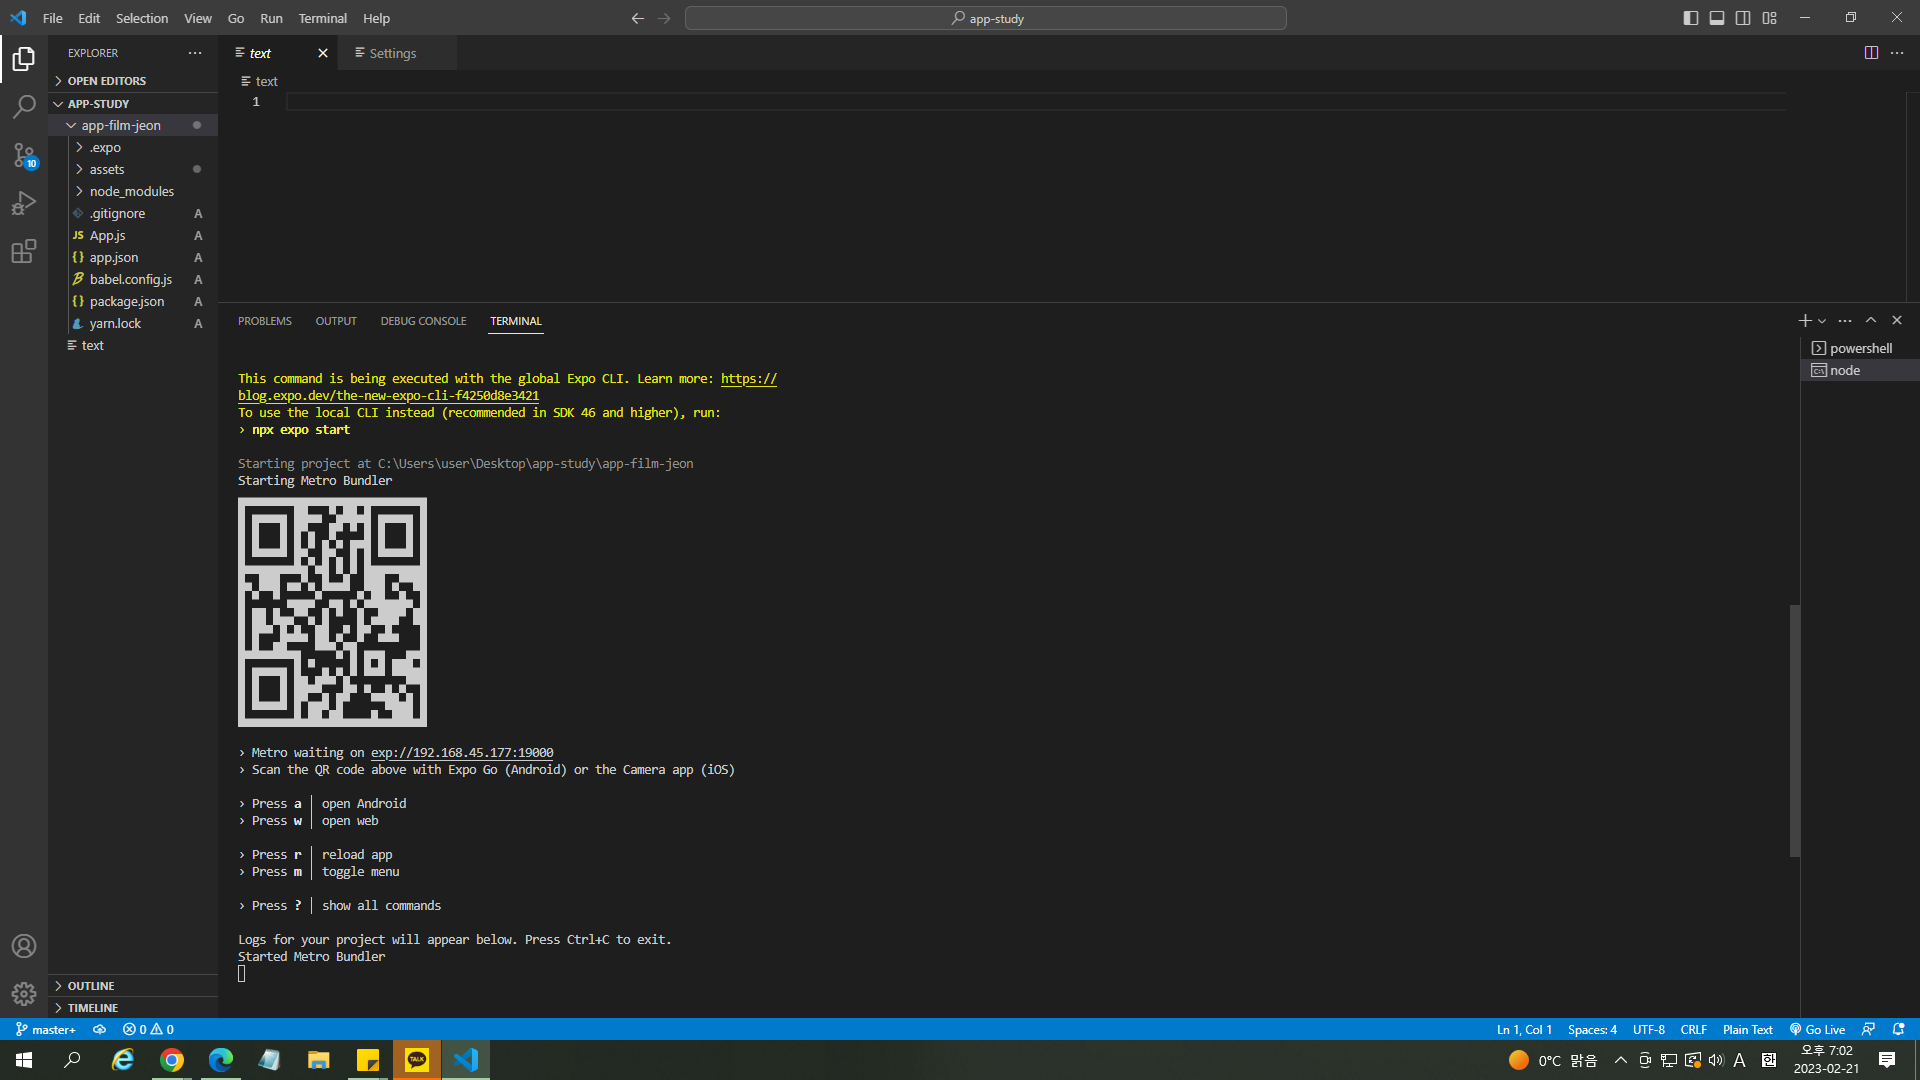1920x1080 pixels.
Task: Go back using the navigation arrow
Action: tap(638, 18)
